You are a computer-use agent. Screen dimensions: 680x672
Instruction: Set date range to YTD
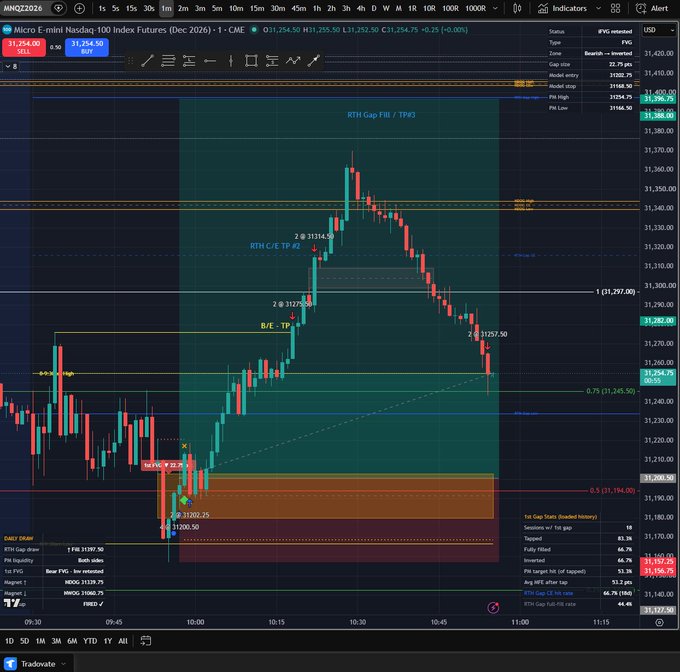(x=90, y=641)
